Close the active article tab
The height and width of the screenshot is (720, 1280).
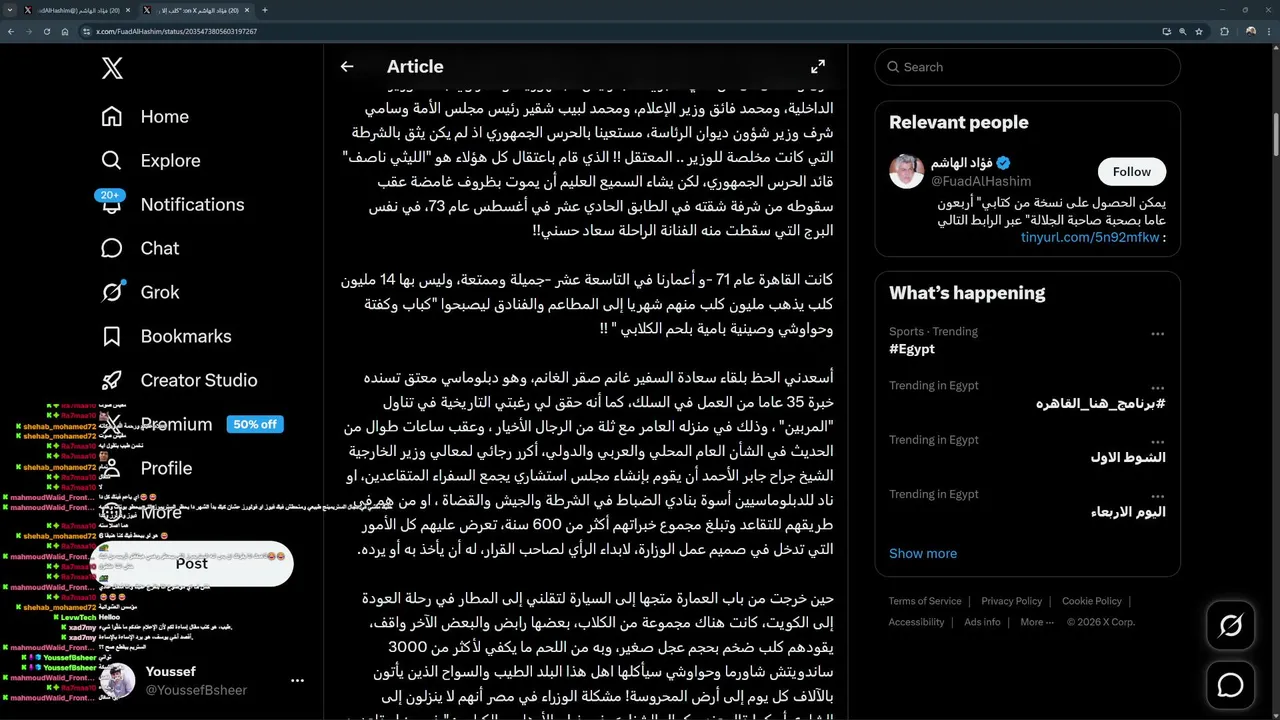pos(246,10)
